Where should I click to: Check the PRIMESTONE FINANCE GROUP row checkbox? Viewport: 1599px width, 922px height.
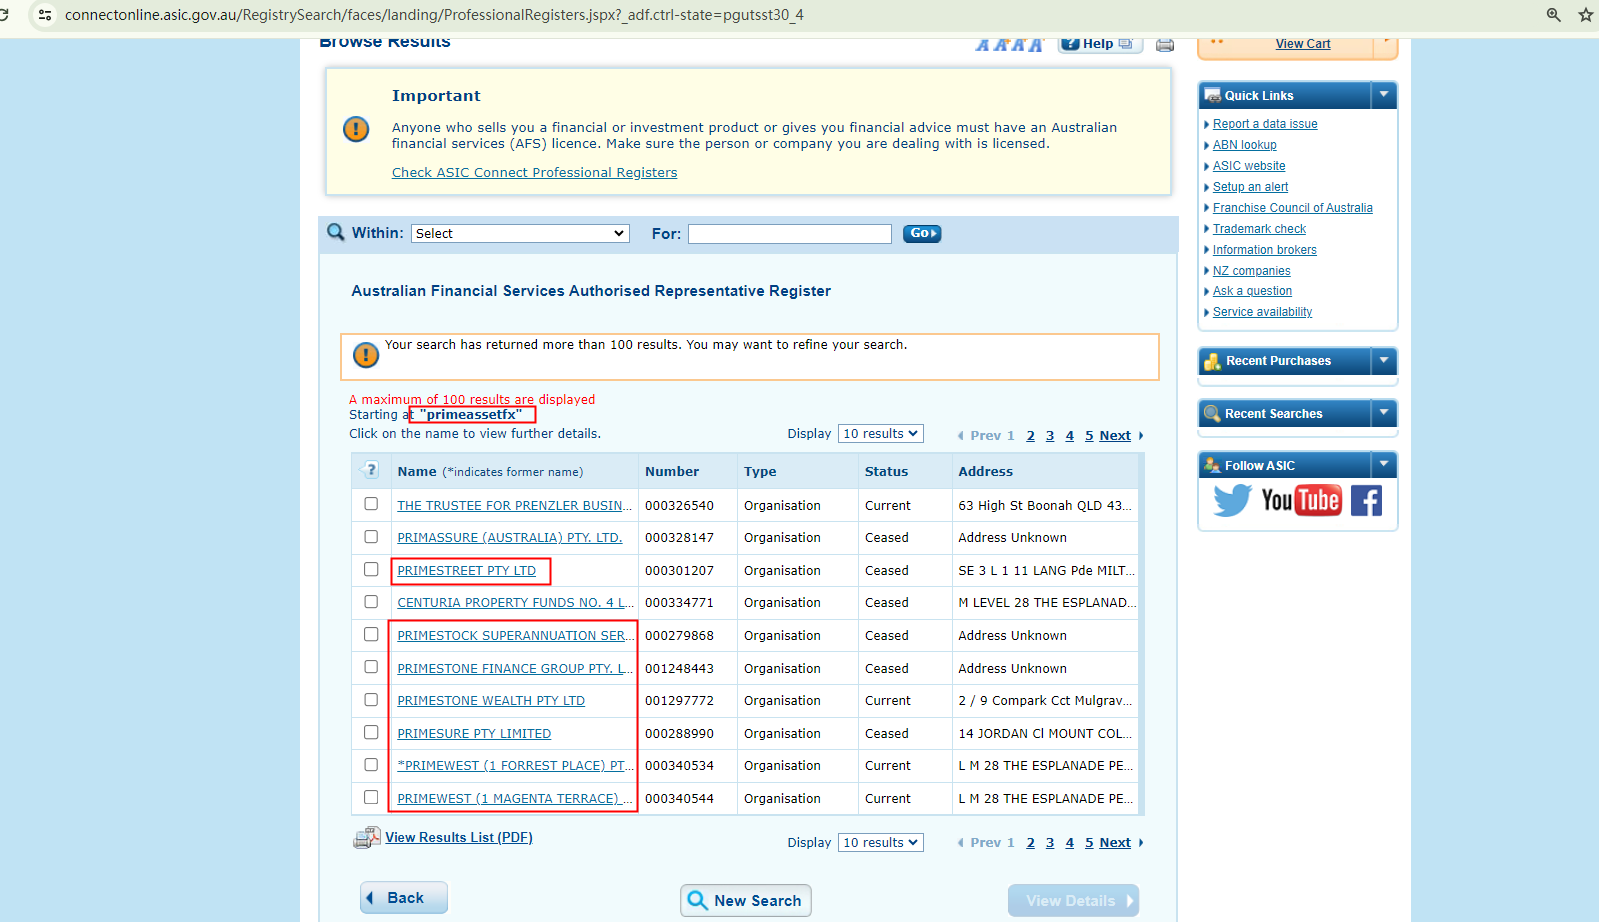(371, 667)
